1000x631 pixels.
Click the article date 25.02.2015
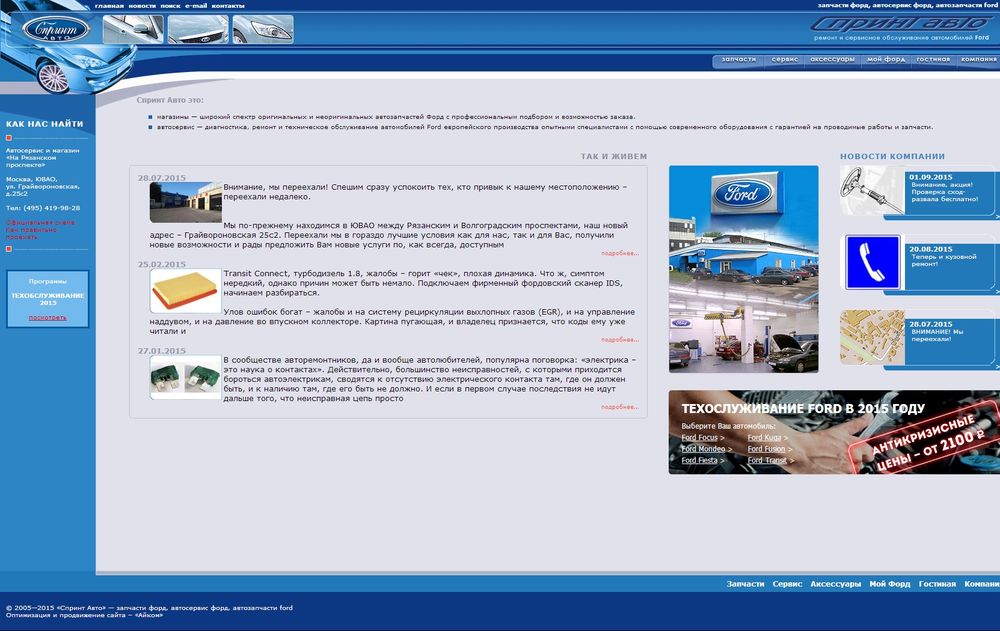click(162, 264)
